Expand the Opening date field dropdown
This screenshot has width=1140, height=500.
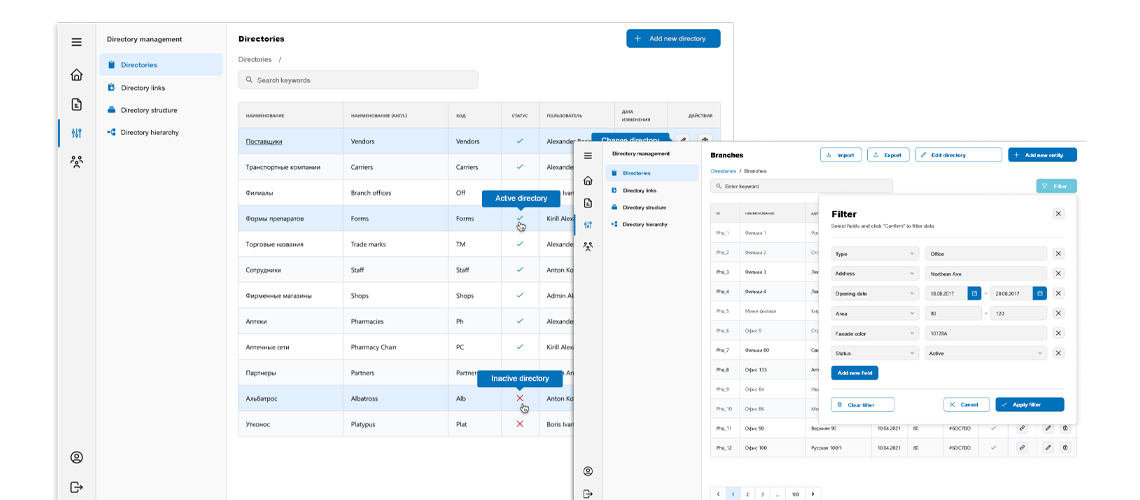coord(875,293)
